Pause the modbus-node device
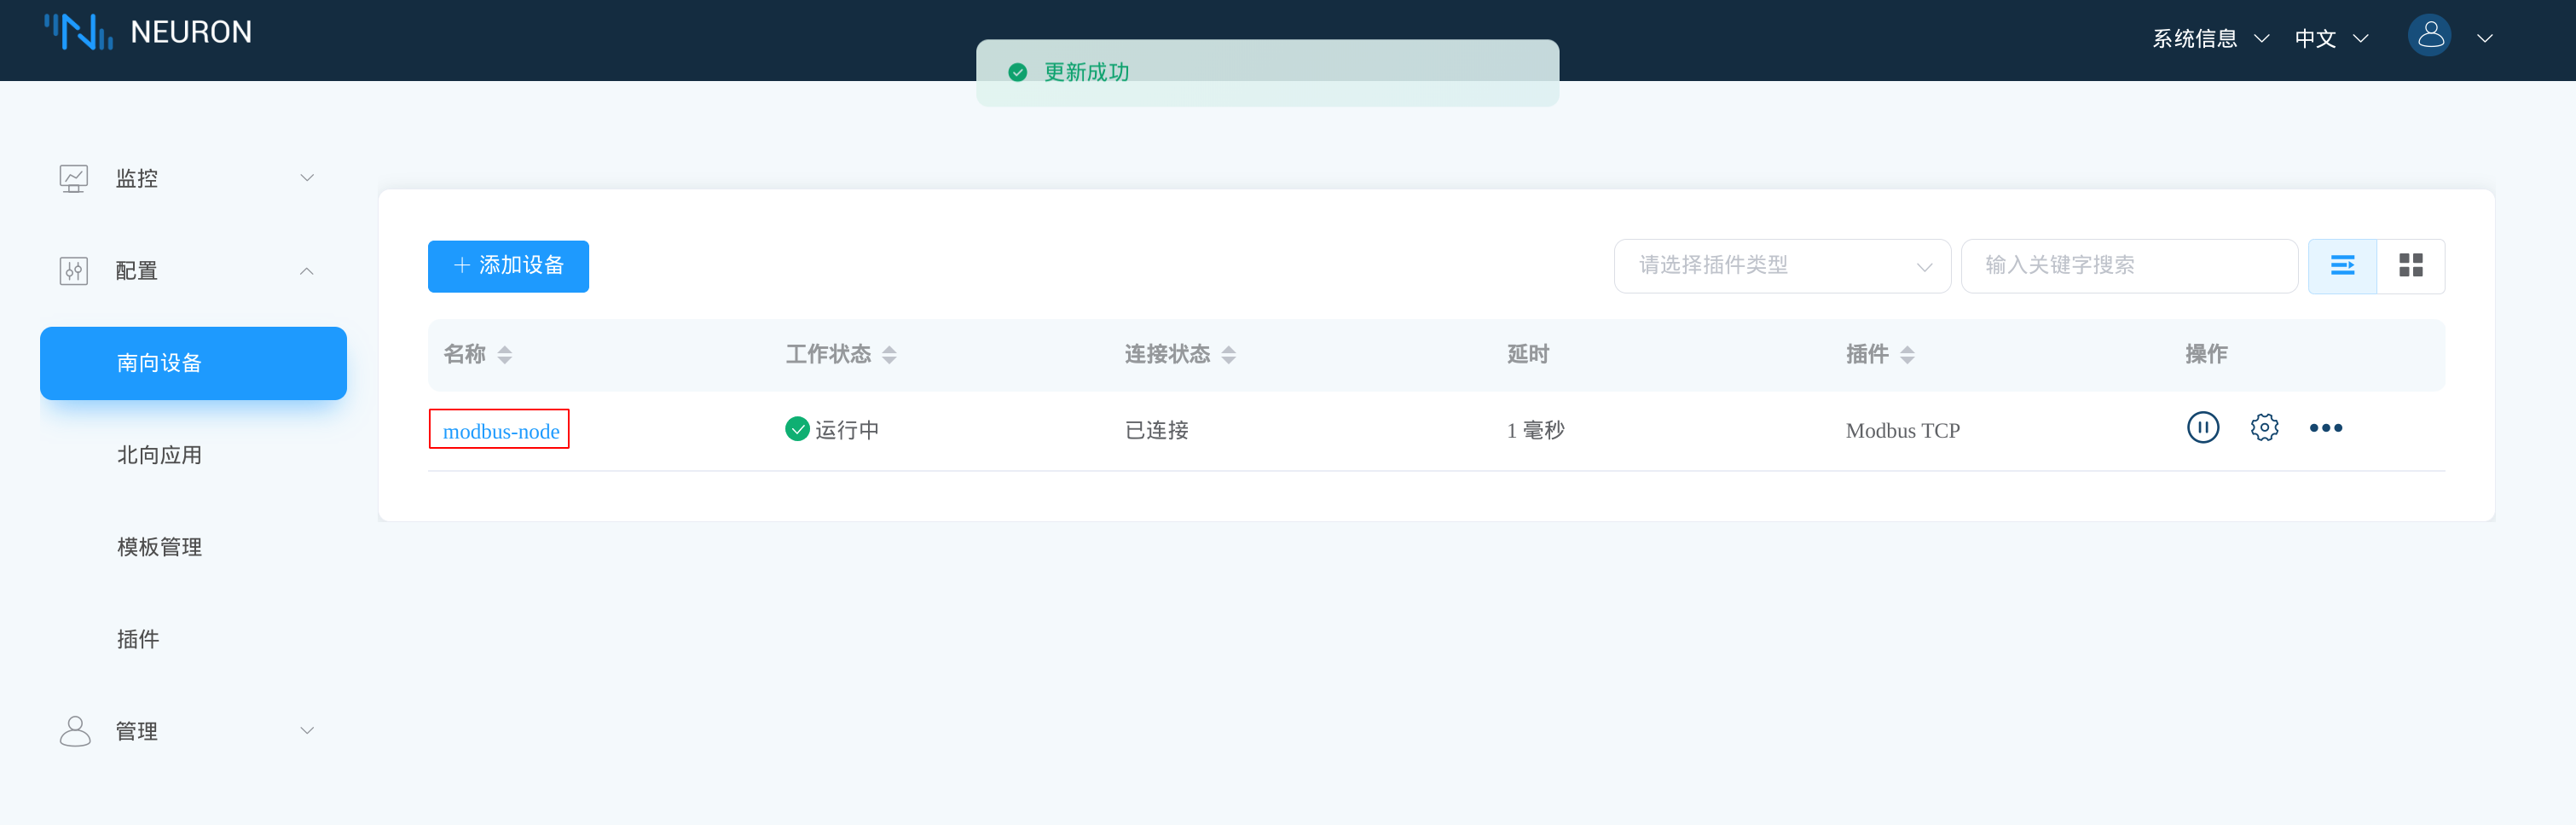Viewport: 2576px width, 825px height. tap(2203, 428)
